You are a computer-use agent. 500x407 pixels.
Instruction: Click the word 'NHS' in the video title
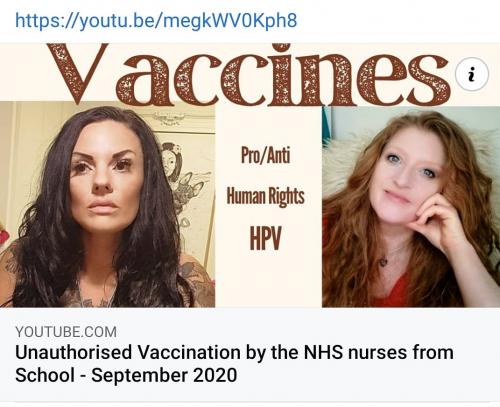pos(323,353)
